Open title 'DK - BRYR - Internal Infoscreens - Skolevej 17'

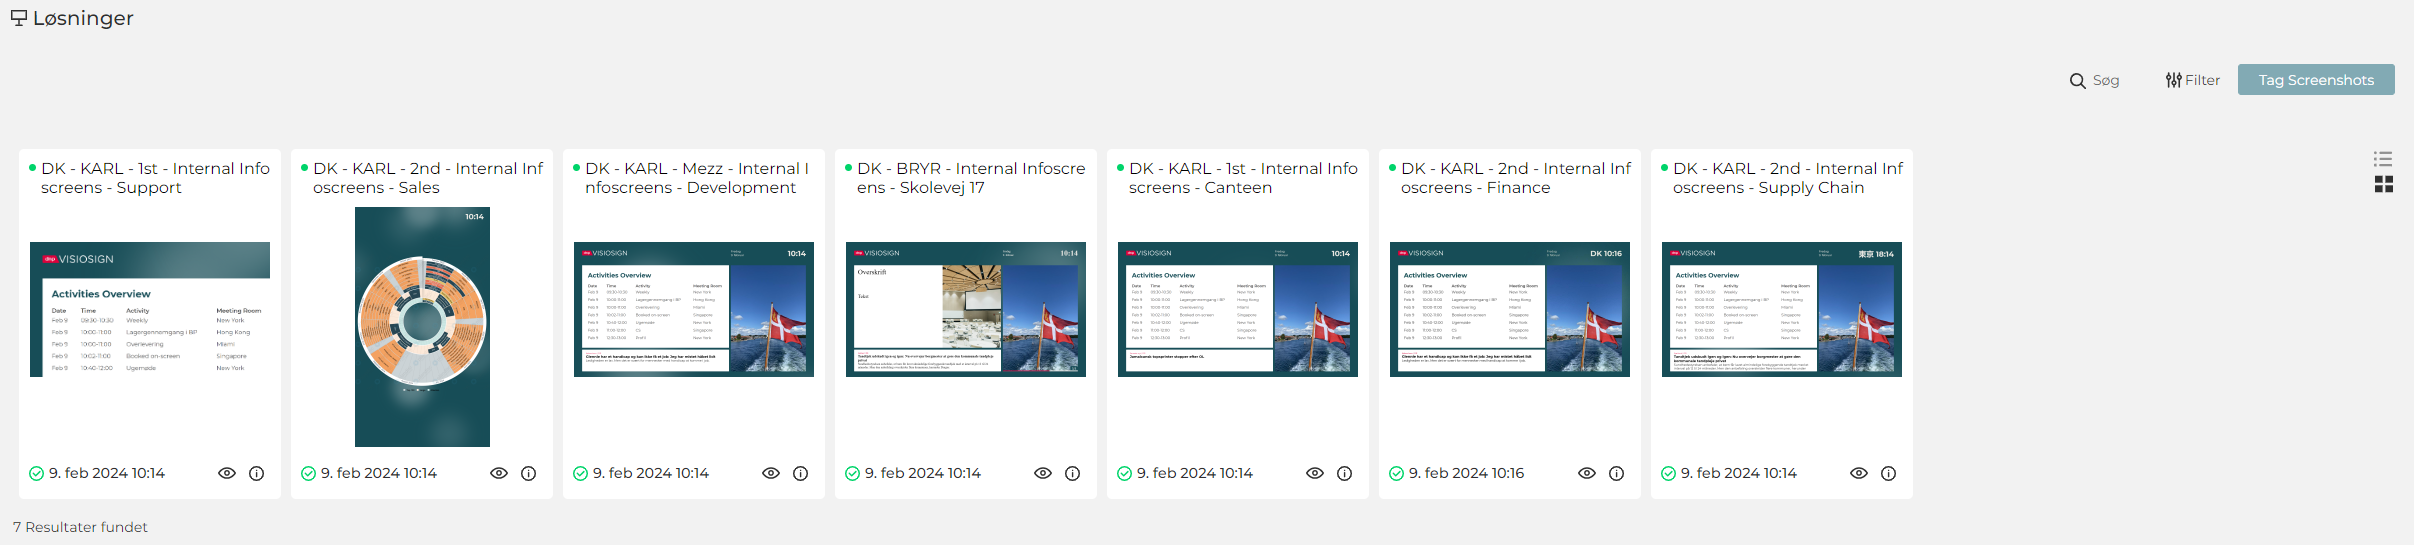coord(971,178)
